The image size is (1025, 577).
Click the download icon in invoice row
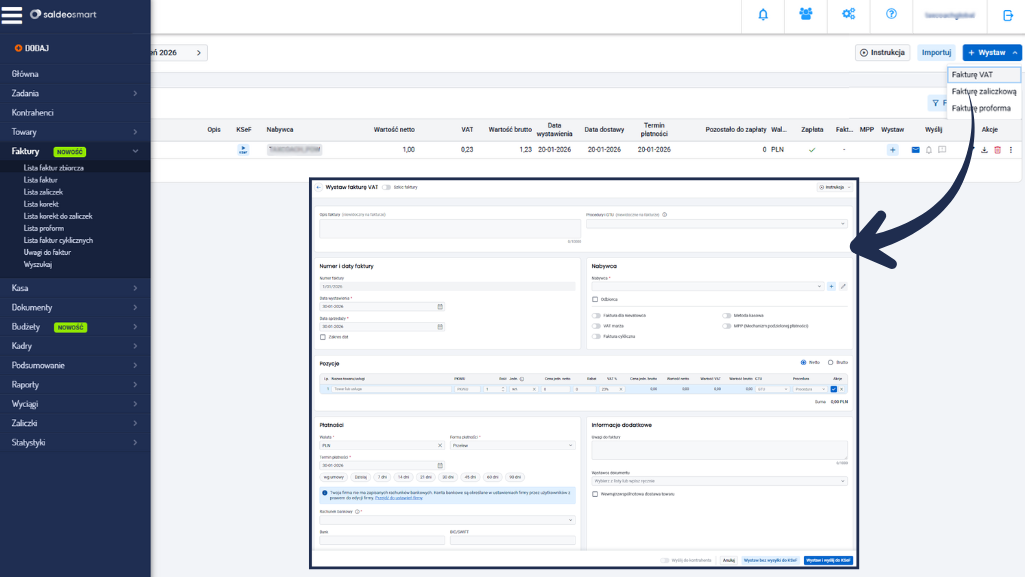(984, 150)
